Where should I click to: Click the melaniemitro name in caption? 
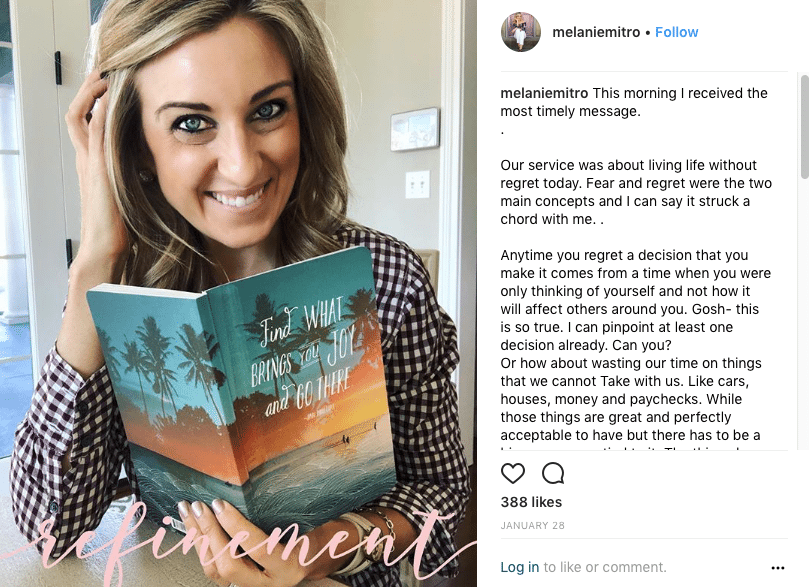tap(544, 93)
